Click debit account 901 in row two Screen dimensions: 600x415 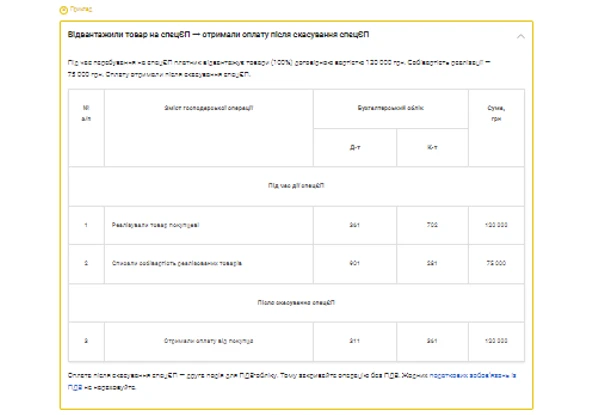click(x=355, y=263)
